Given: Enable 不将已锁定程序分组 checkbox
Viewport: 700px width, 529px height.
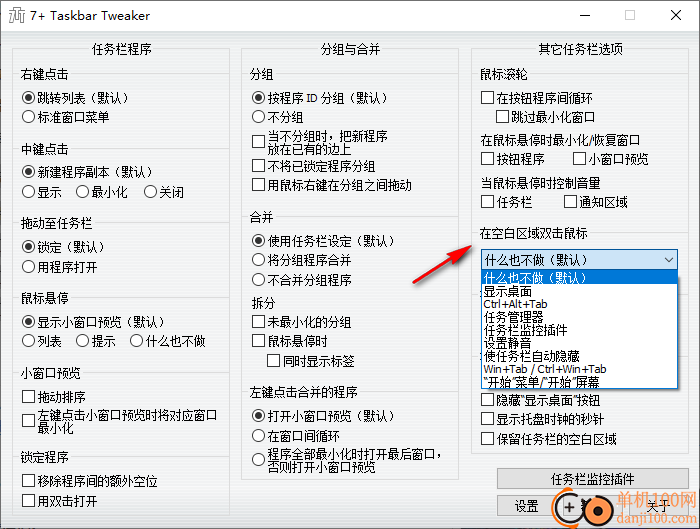Looking at the screenshot, I should click(258, 166).
